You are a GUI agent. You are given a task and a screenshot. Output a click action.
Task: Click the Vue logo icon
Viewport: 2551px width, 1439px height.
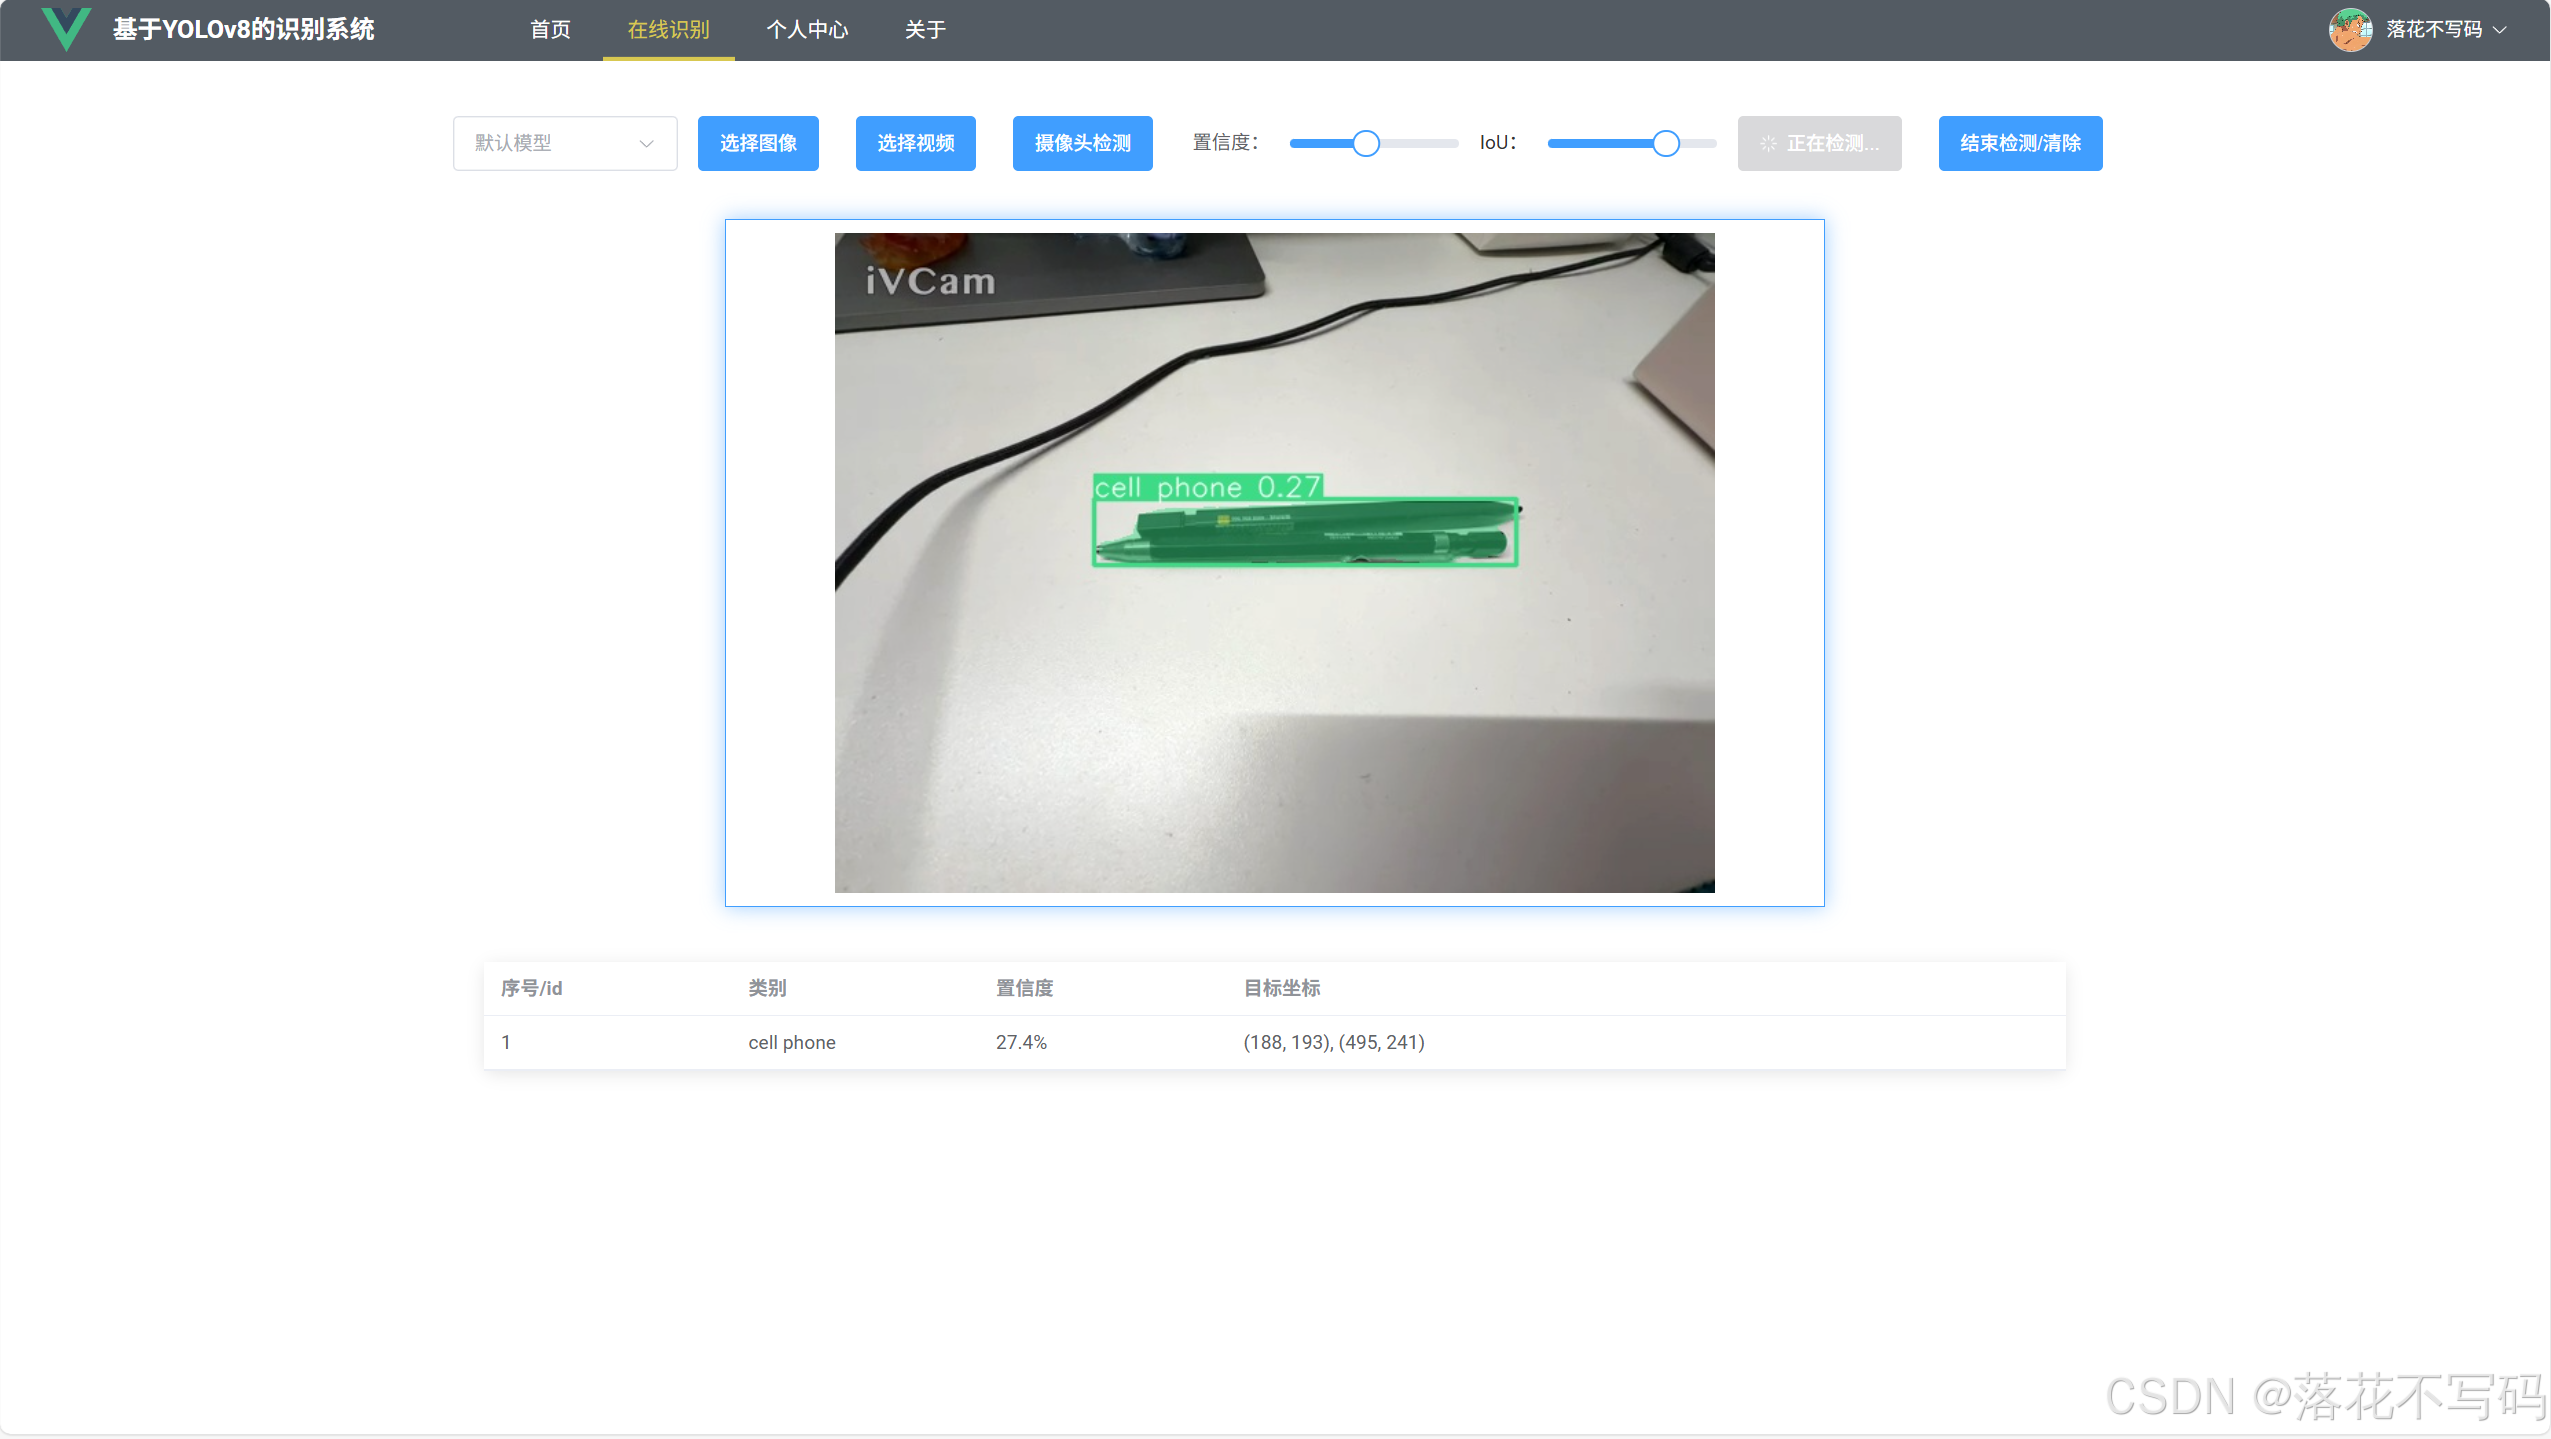[x=66, y=29]
